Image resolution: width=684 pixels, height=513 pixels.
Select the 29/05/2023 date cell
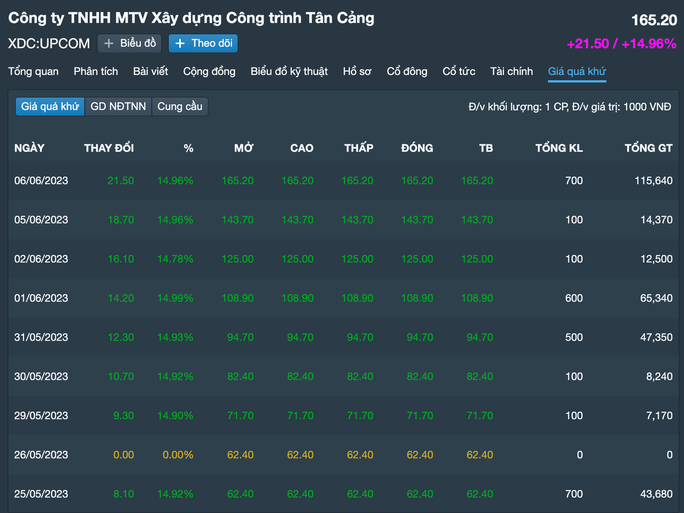41,416
